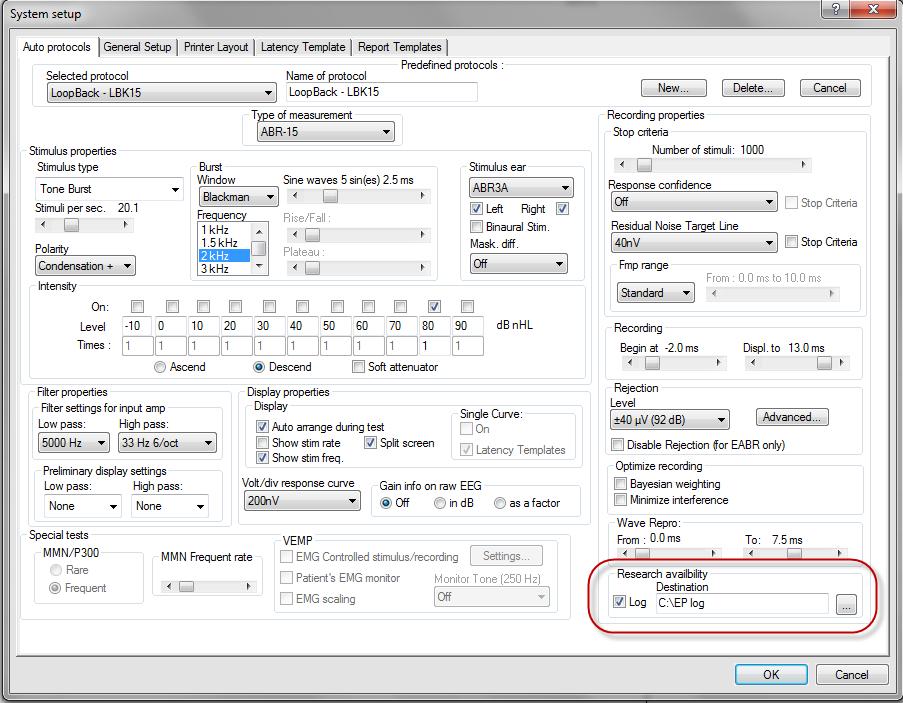Click the help question mark title button
This screenshot has width=903, height=703.
(836, 9)
